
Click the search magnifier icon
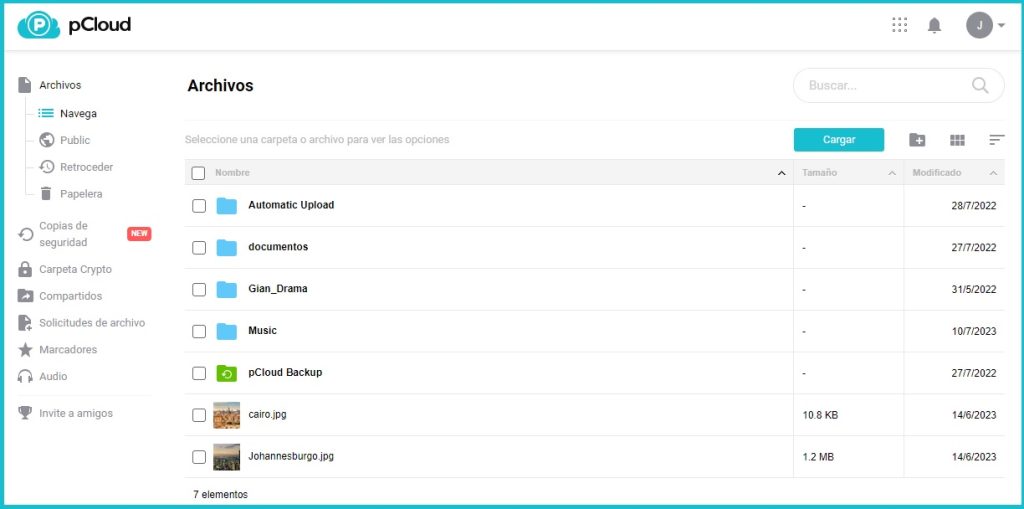tap(980, 86)
